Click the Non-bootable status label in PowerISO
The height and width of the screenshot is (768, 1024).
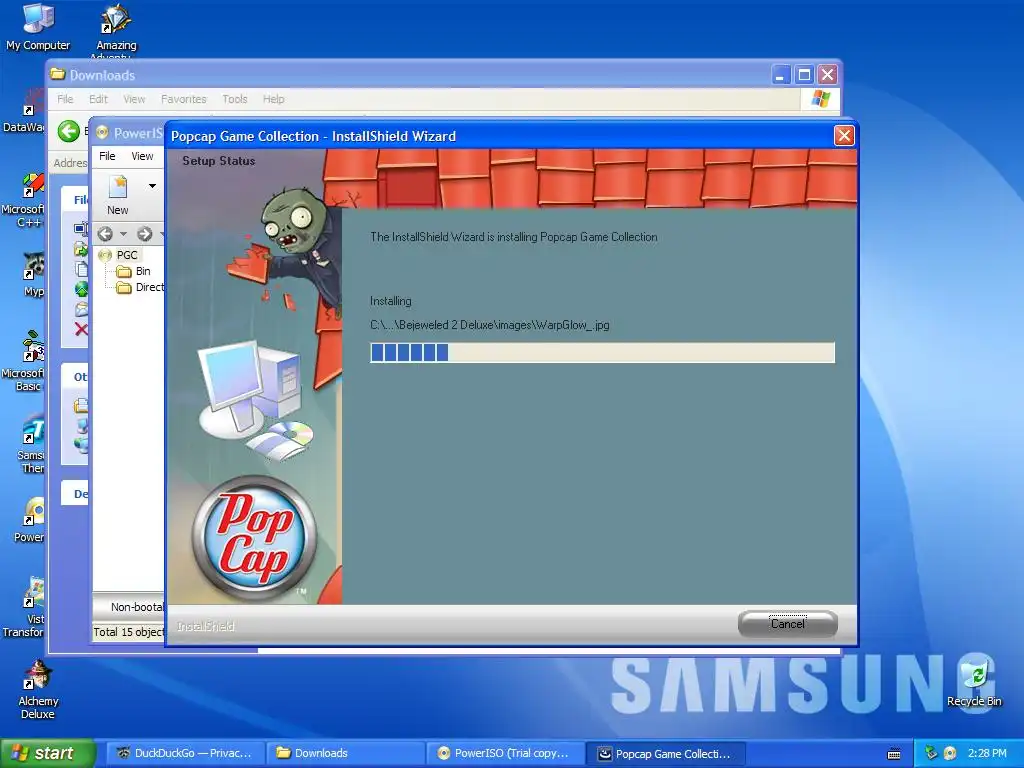[137, 607]
